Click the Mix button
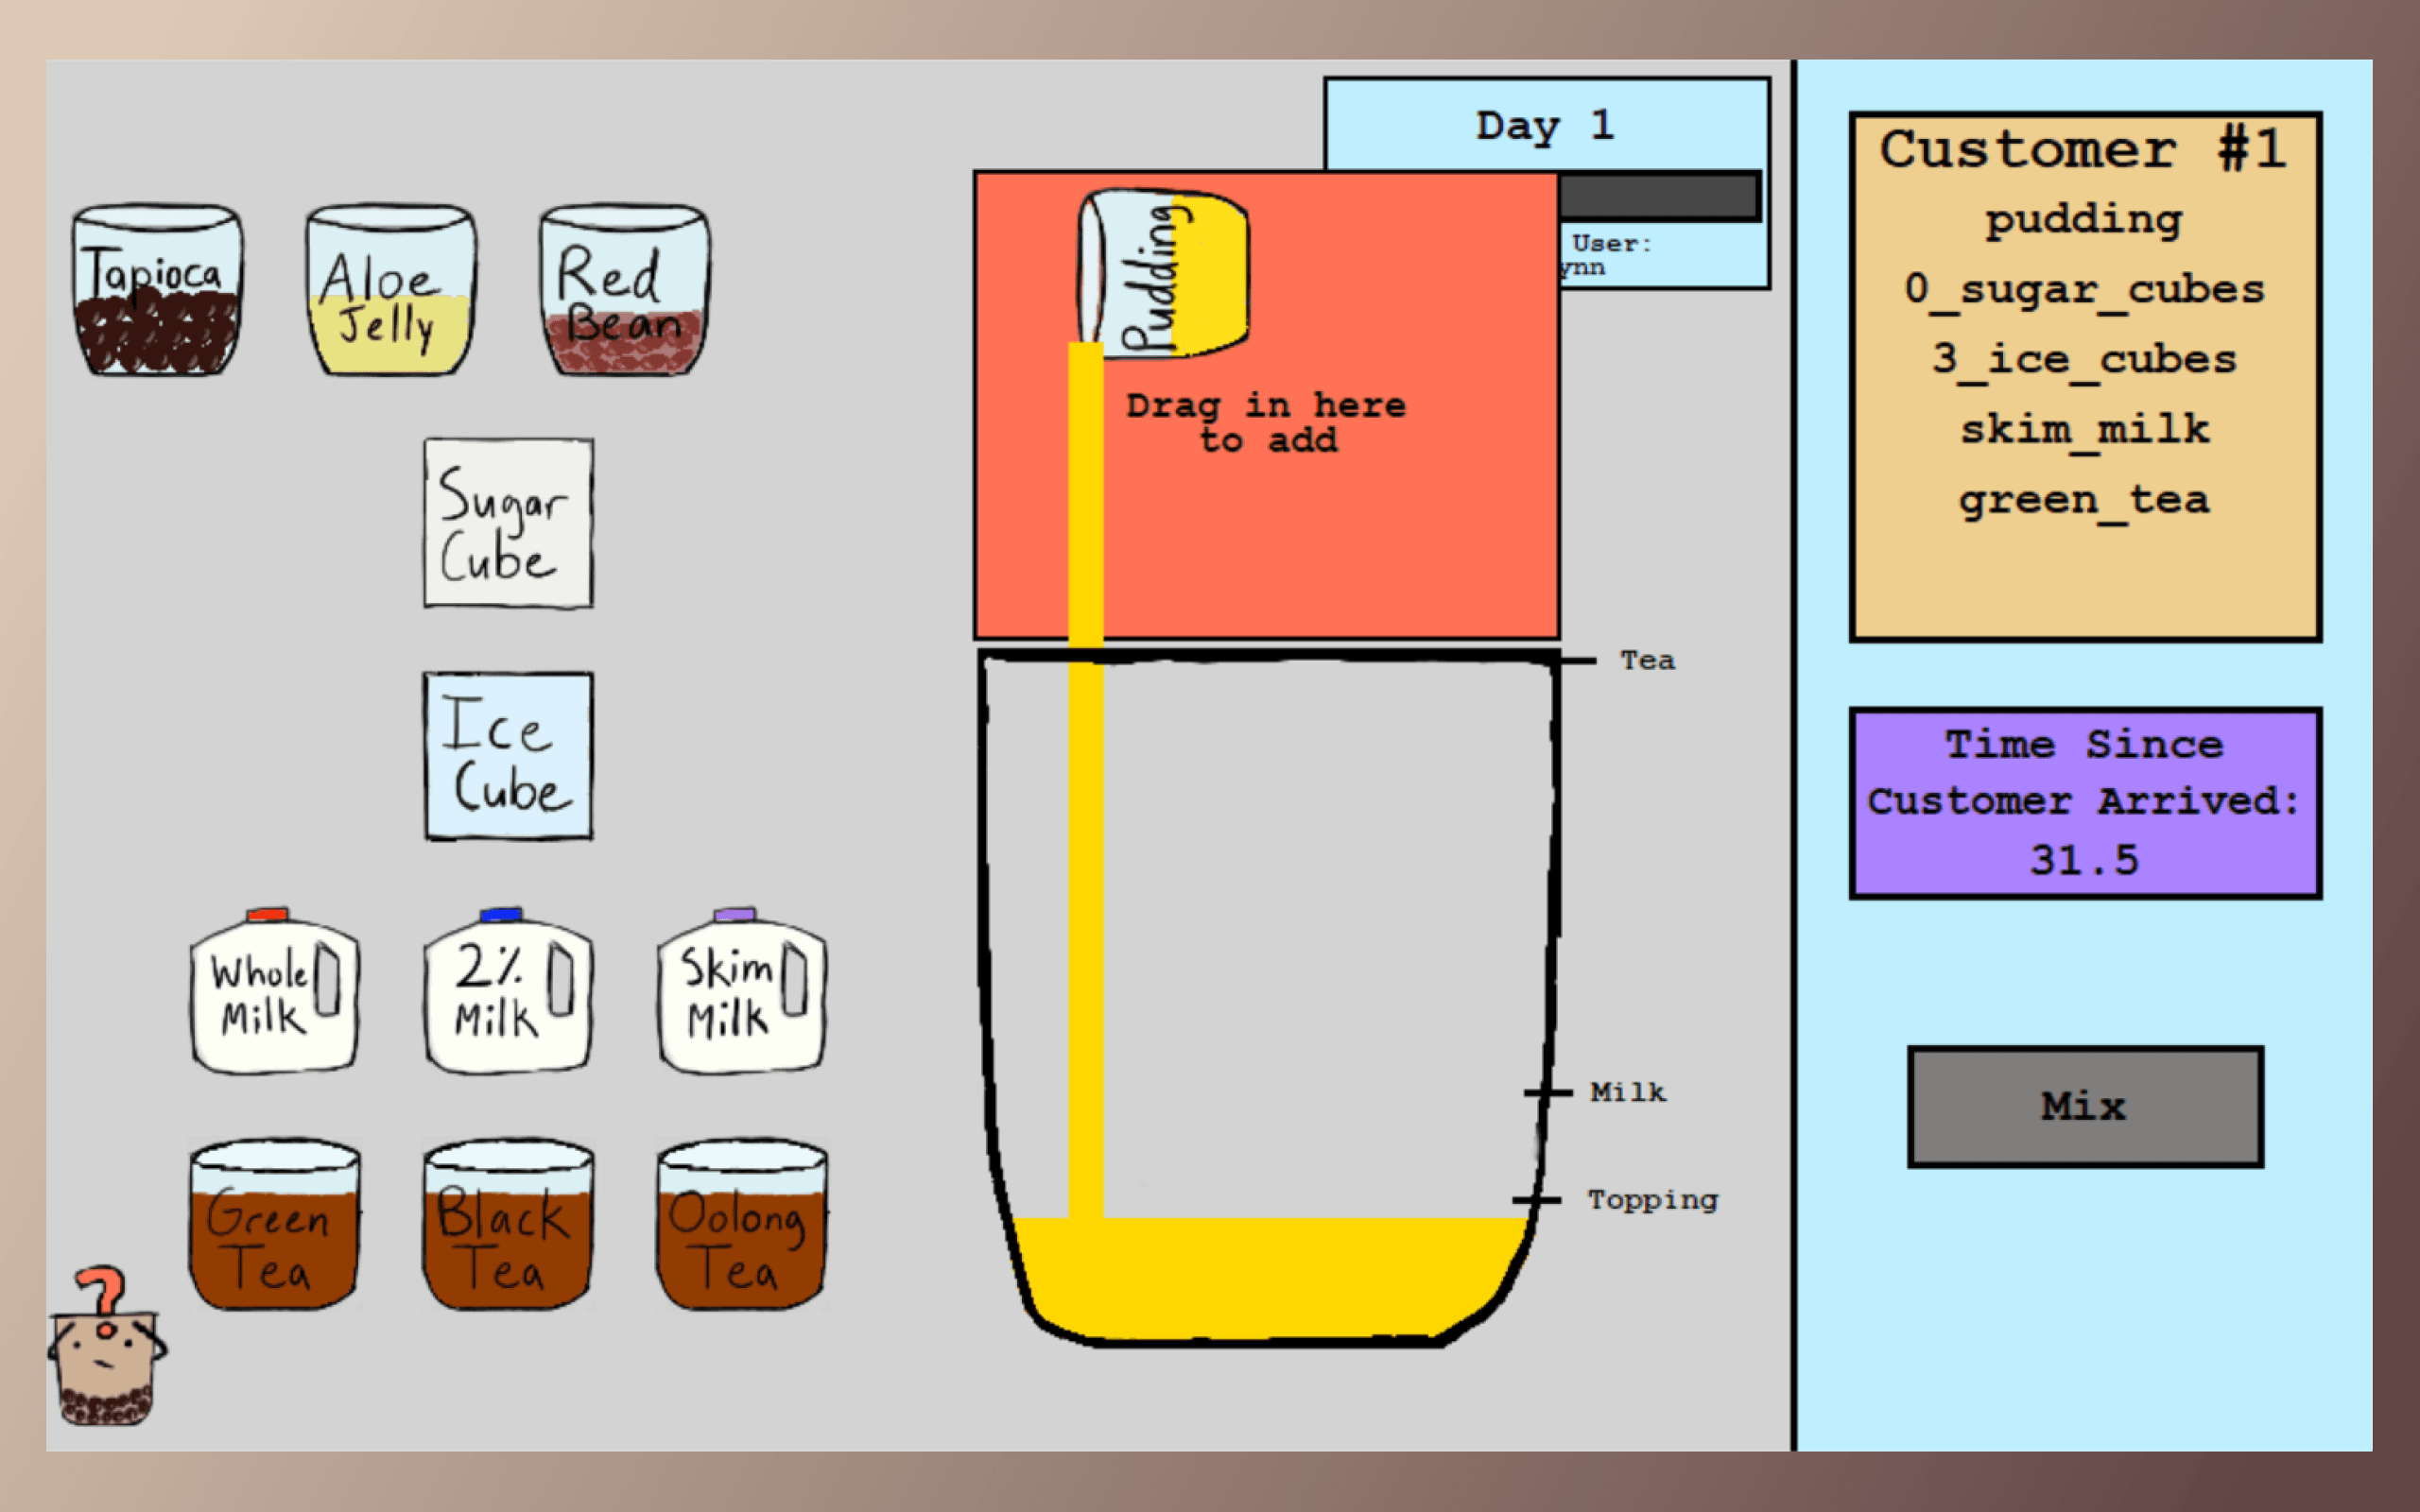Viewport: 2420px width, 1512px height. pos(2085,1107)
